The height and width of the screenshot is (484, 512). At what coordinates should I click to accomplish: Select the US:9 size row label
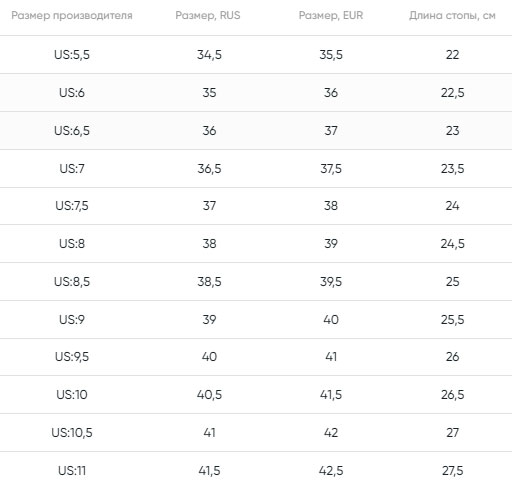72,320
